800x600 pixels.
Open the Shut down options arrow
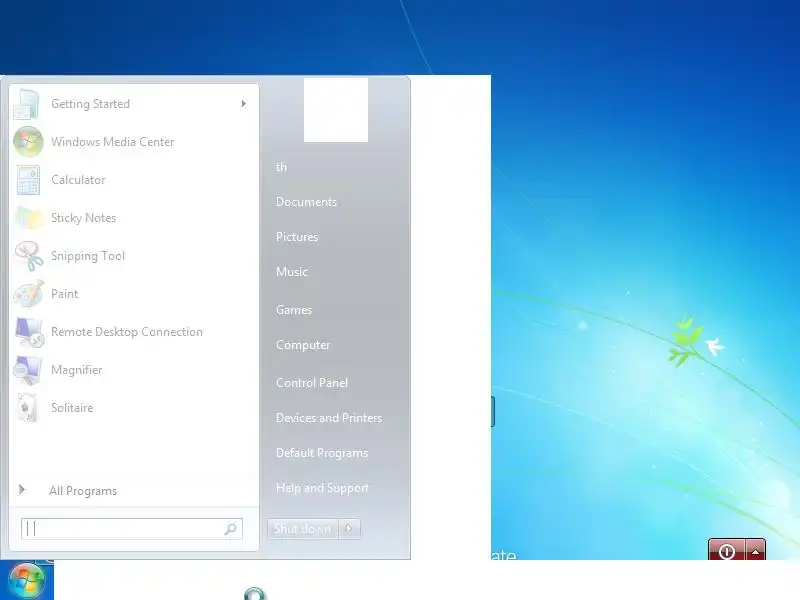(x=349, y=529)
